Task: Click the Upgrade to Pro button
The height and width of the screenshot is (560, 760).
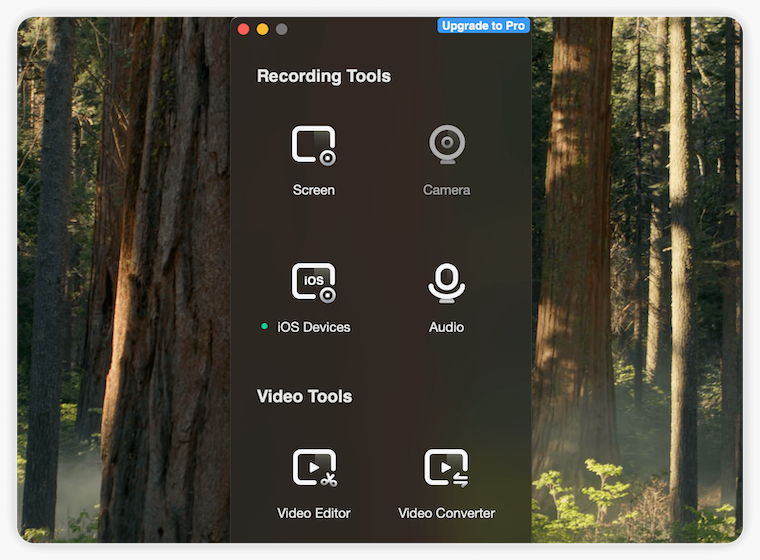Action: tap(483, 26)
